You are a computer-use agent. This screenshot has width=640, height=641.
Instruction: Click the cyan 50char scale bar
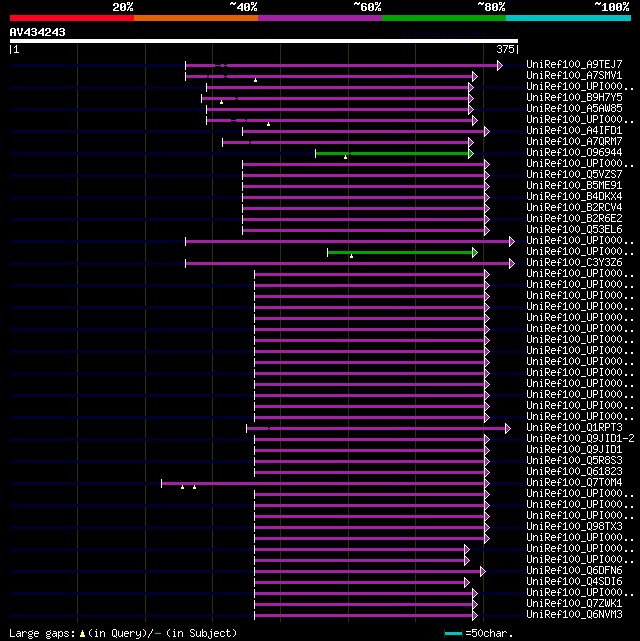[453, 634]
